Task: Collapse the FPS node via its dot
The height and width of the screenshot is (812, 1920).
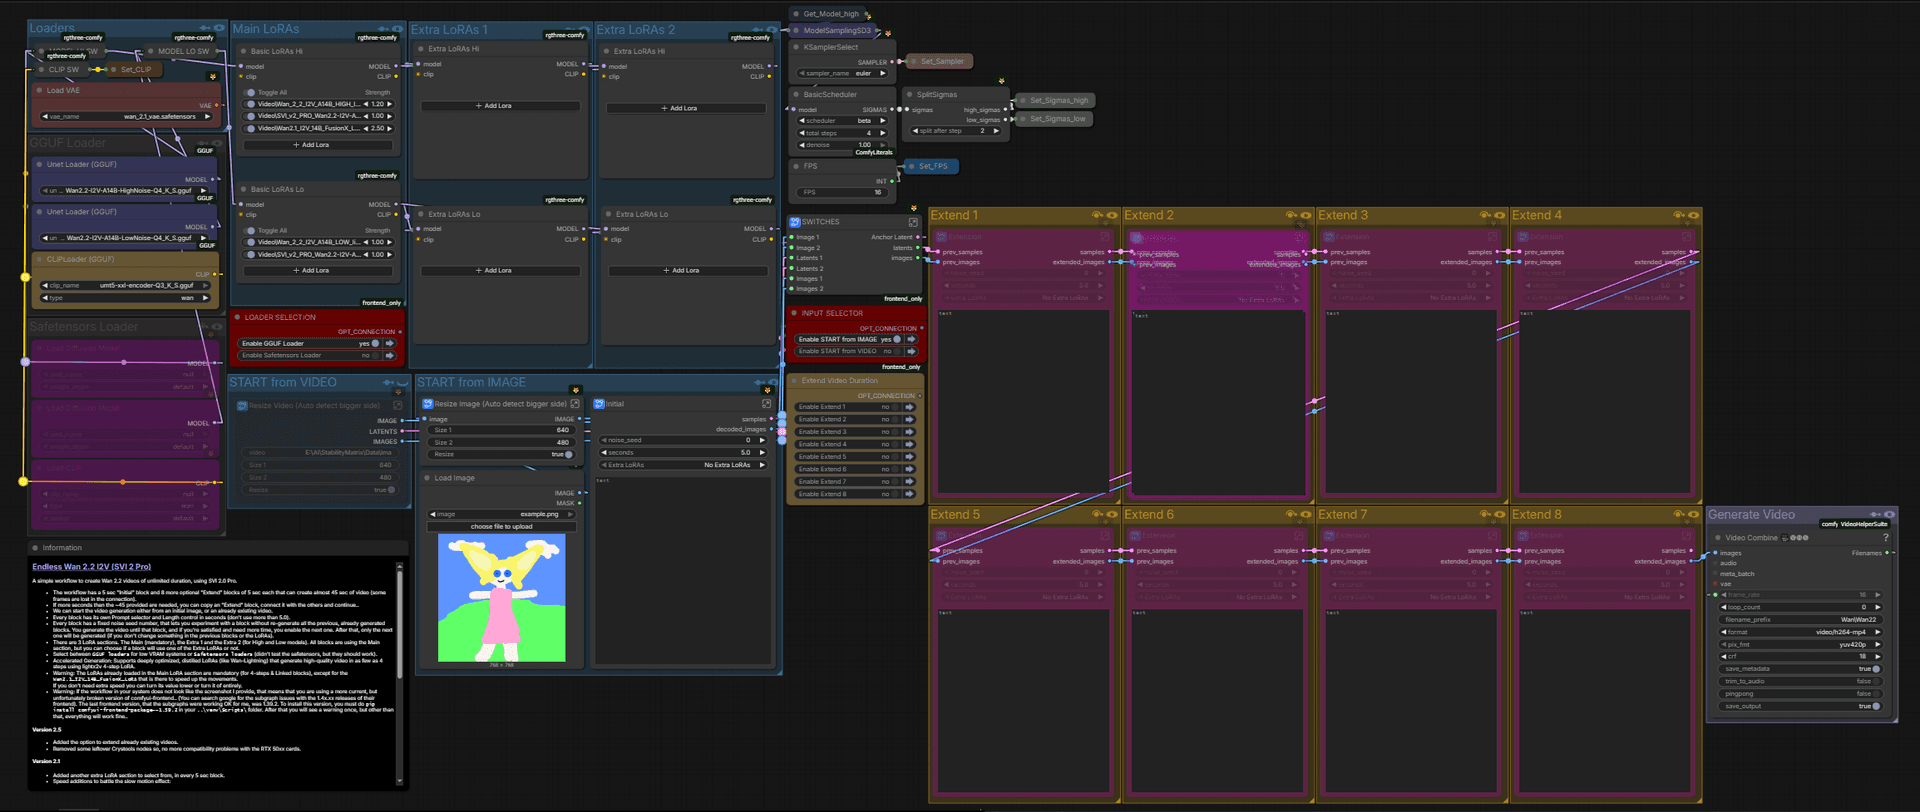Action: pyautogui.click(x=796, y=166)
